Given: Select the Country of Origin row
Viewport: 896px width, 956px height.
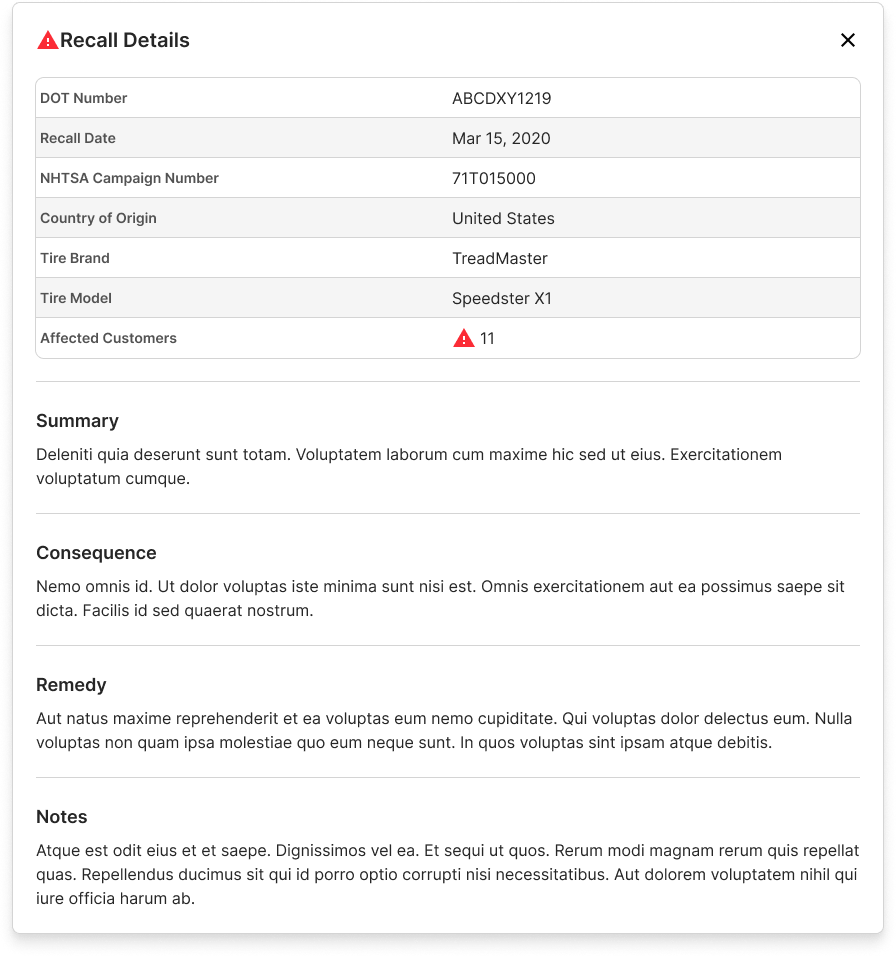Looking at the screenshot, I should pyautogui.click(x=448, y=218).
